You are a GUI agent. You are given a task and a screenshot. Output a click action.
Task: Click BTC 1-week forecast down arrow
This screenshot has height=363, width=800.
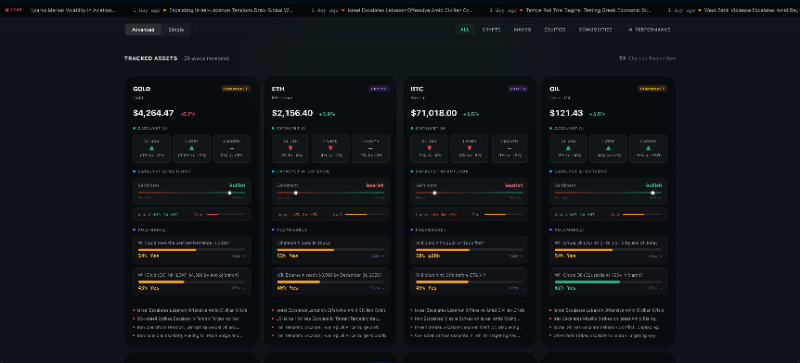coord(469,148)
